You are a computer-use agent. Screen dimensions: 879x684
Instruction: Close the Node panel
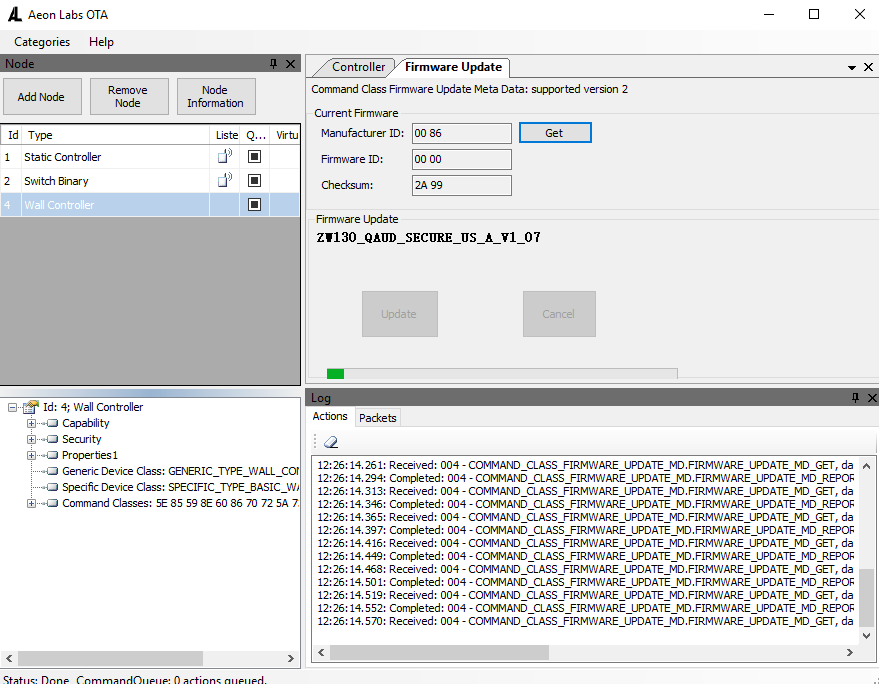290,64
